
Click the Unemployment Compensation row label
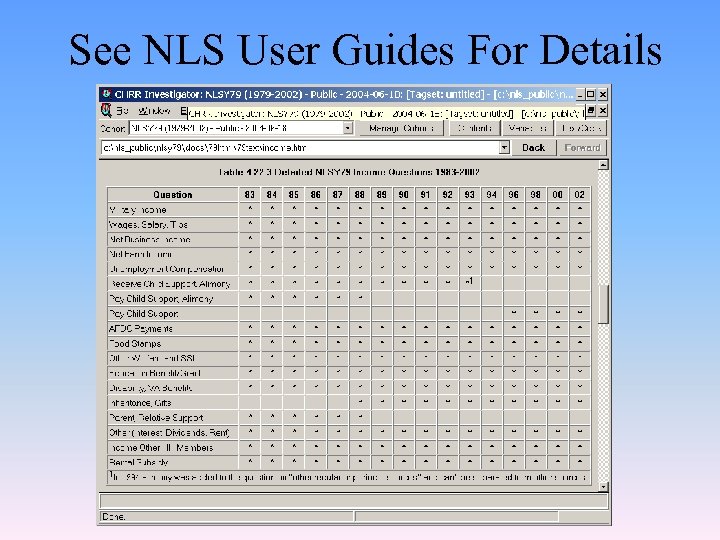click(x=167, y=269)
